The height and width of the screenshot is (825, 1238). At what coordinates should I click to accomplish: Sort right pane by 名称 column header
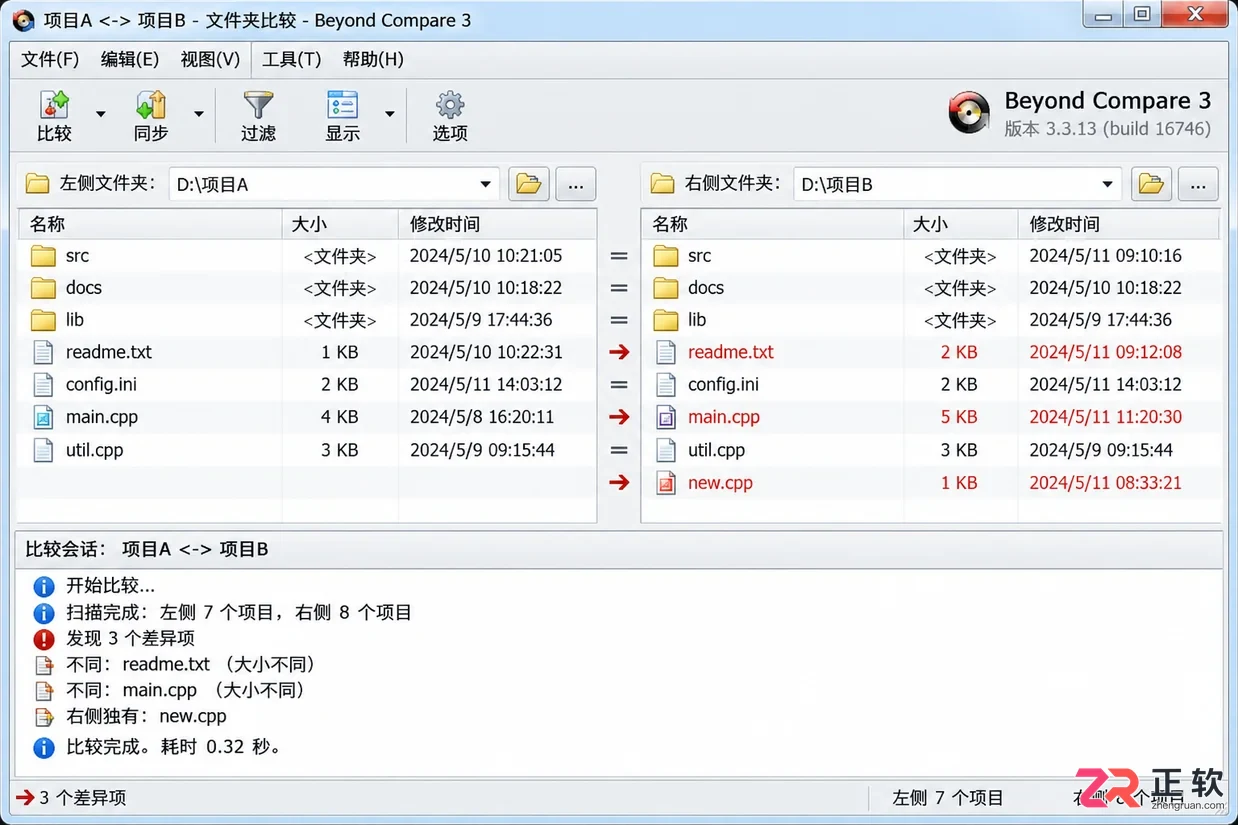772,224
